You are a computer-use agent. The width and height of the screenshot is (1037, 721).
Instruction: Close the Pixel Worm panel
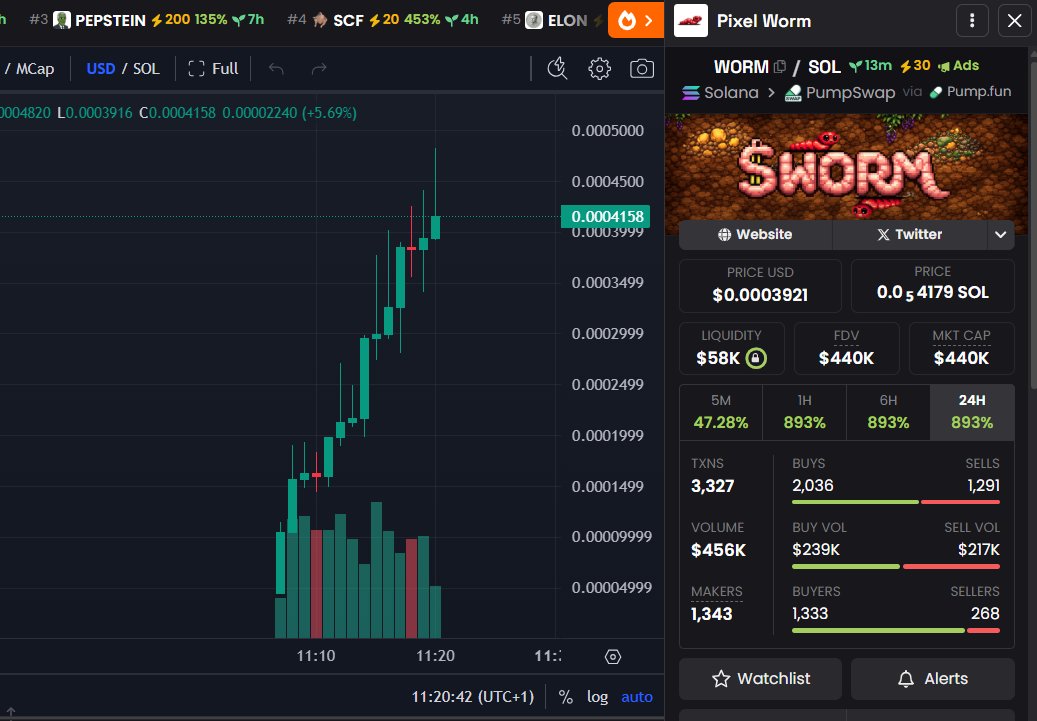[x=1014, y=21]
